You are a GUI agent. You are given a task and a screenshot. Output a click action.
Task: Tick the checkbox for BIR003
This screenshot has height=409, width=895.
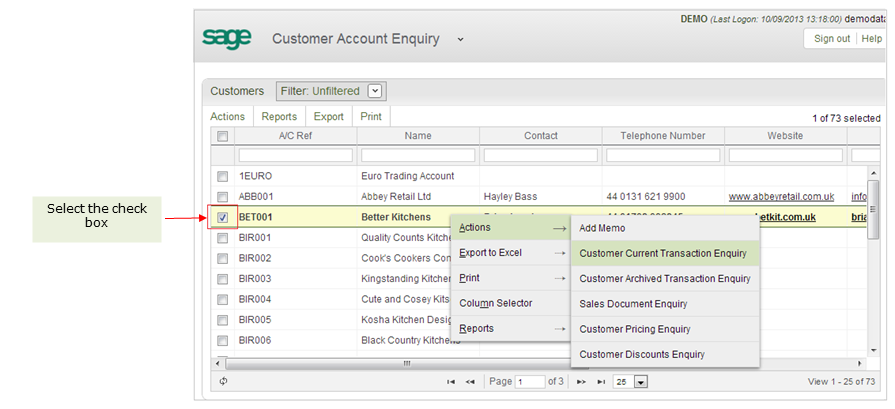(x=223, y=278)
